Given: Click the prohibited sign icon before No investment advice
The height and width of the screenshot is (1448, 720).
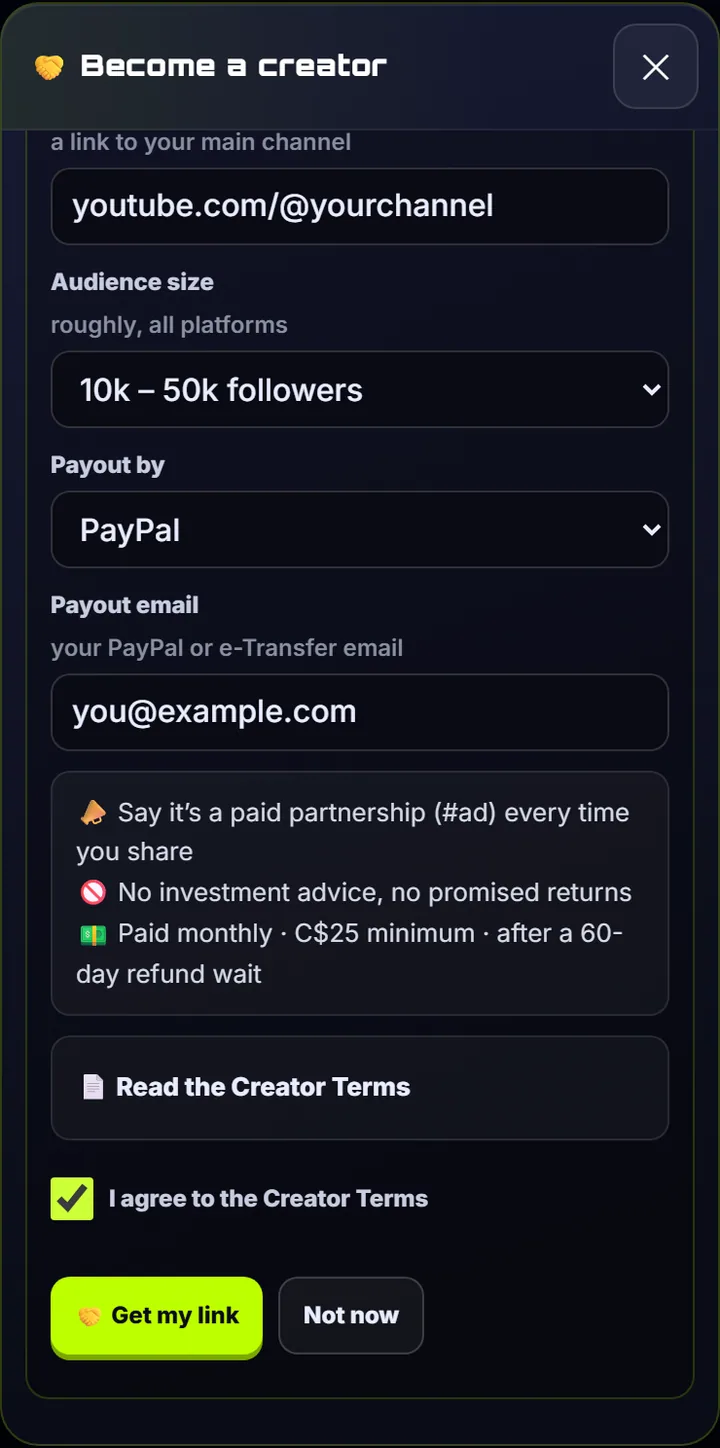Looking at the screenshot, I should point(92,892).
